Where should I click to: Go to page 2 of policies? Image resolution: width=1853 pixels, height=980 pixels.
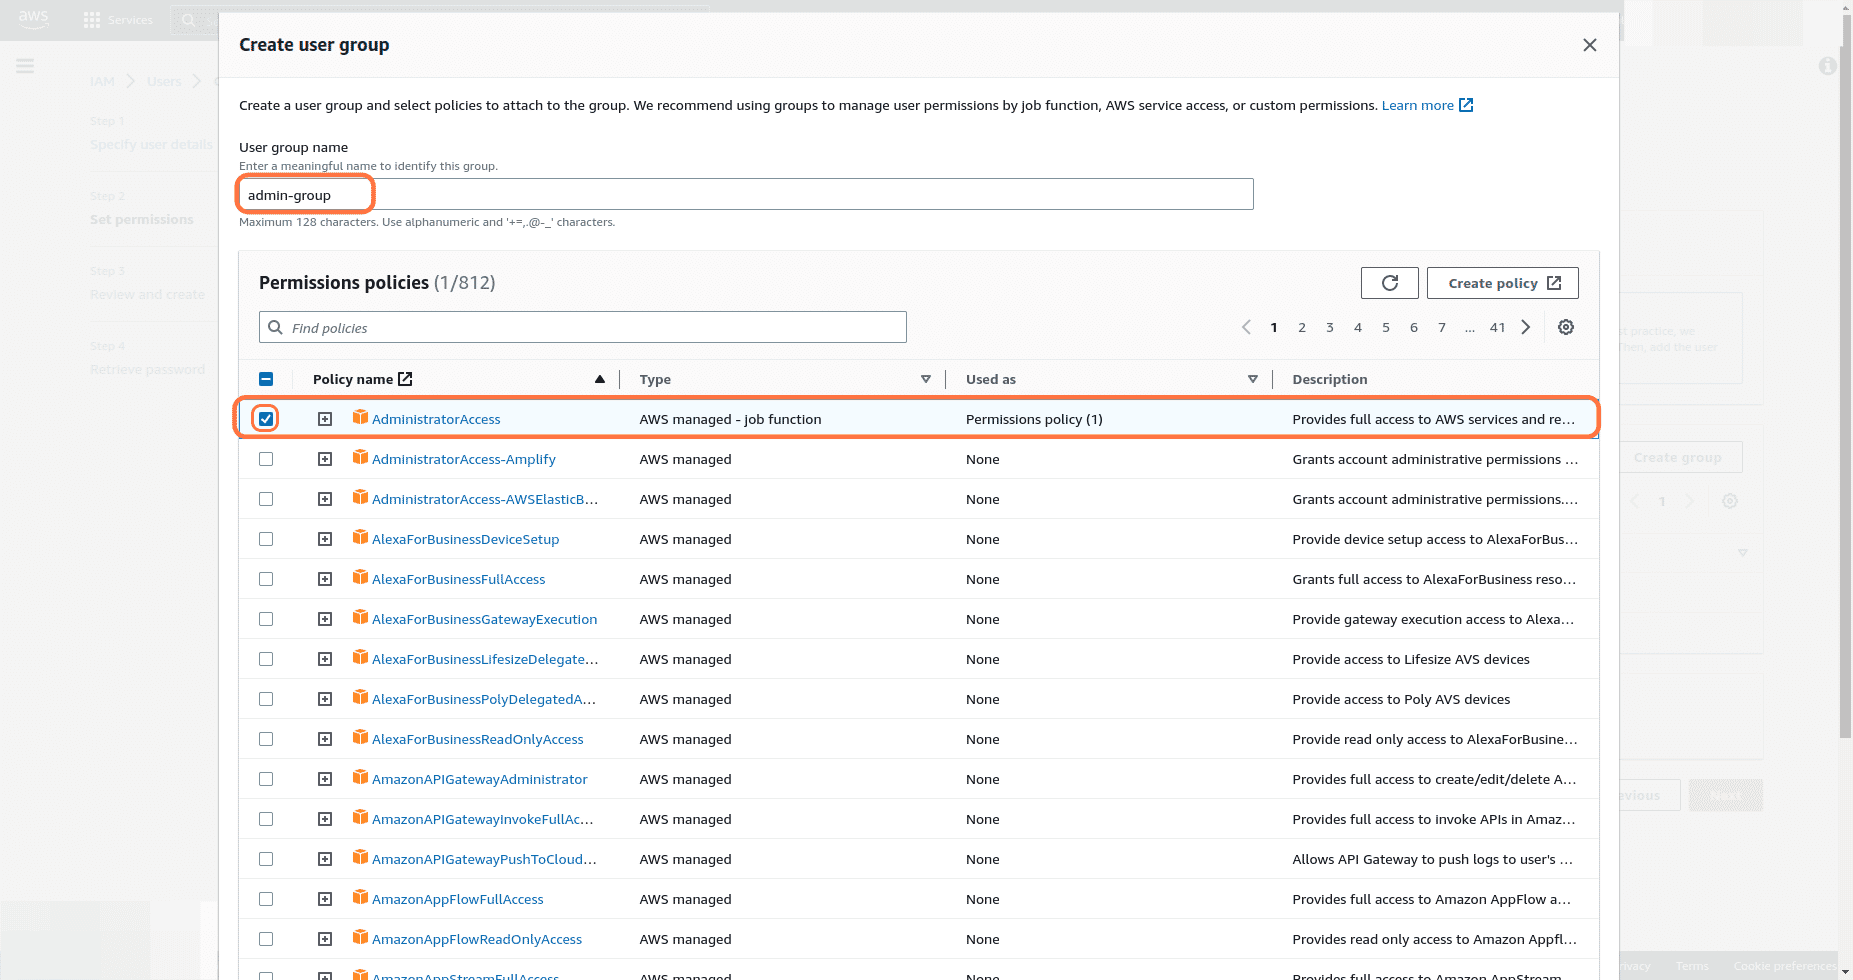click(1302, 327)
